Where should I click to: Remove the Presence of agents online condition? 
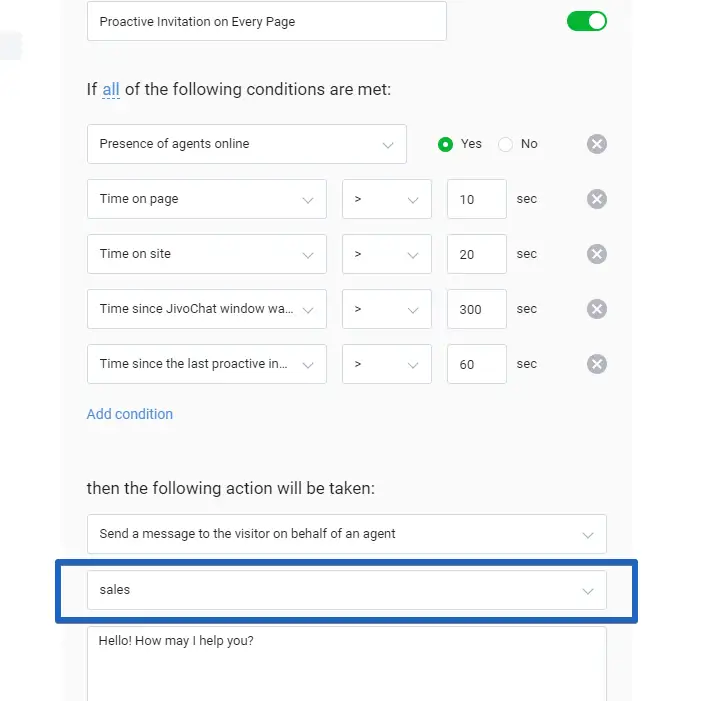pos(596,144)
